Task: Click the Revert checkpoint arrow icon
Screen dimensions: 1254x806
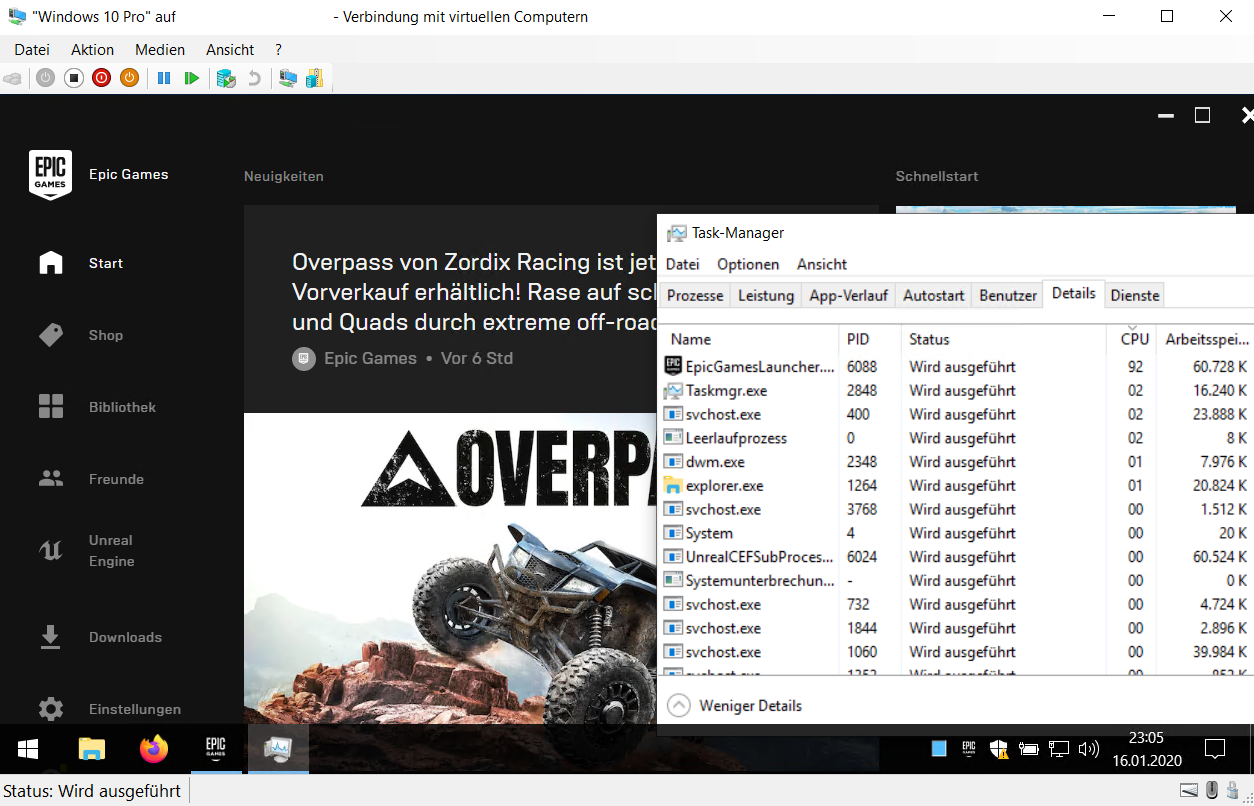Action: point(254,78)
